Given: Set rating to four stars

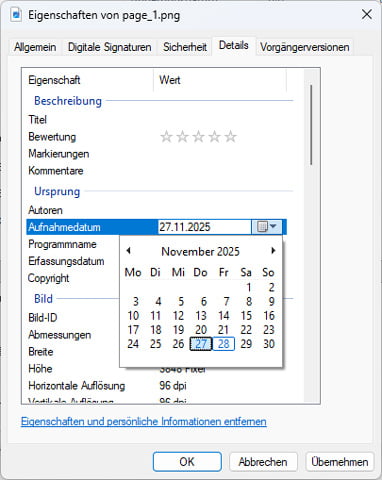Looking at the screenshot, I should coord(214,137).
